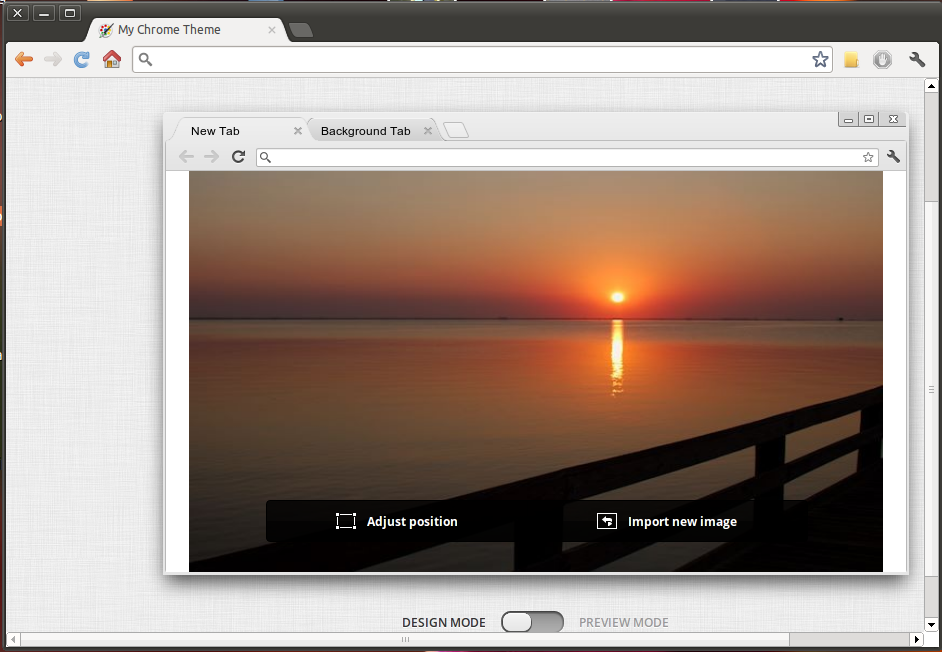The image size is (942, 652).
Task: Click the horizontal scrollbar thumb
Action: click(x=405, y=639)
